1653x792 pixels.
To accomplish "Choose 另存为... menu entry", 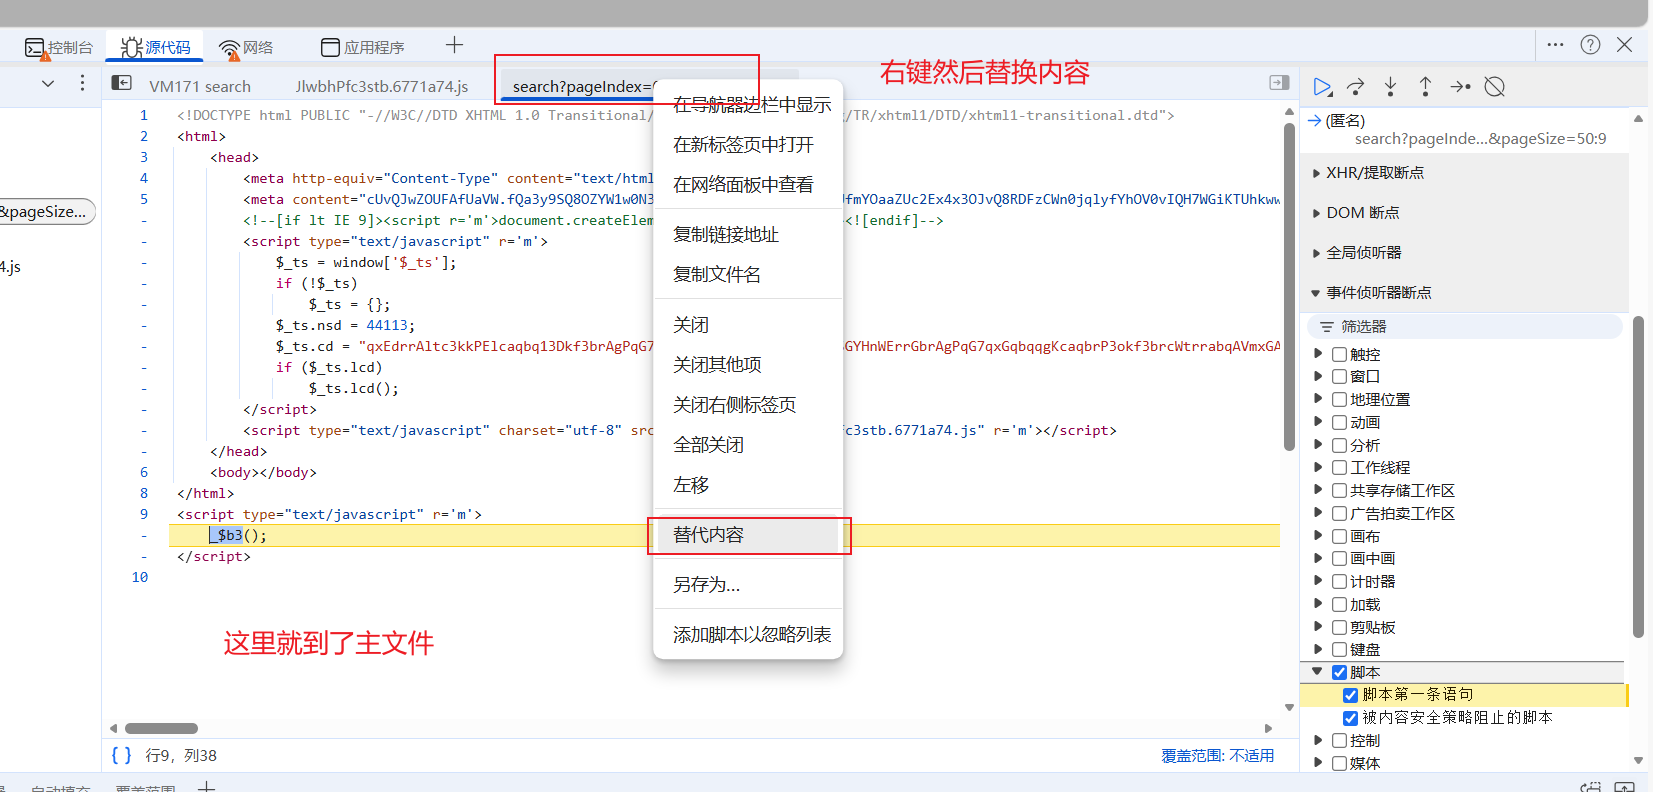I will tap(748, 585).
